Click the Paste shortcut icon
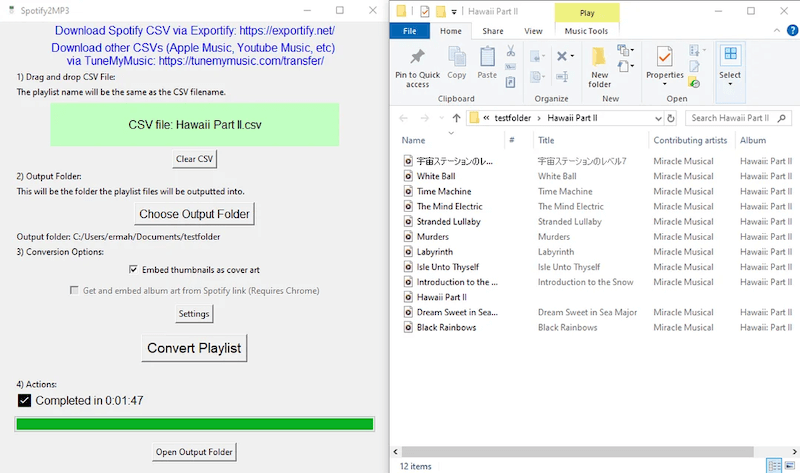The height and width of the screenshot is (473, 800). coord(511,82)
